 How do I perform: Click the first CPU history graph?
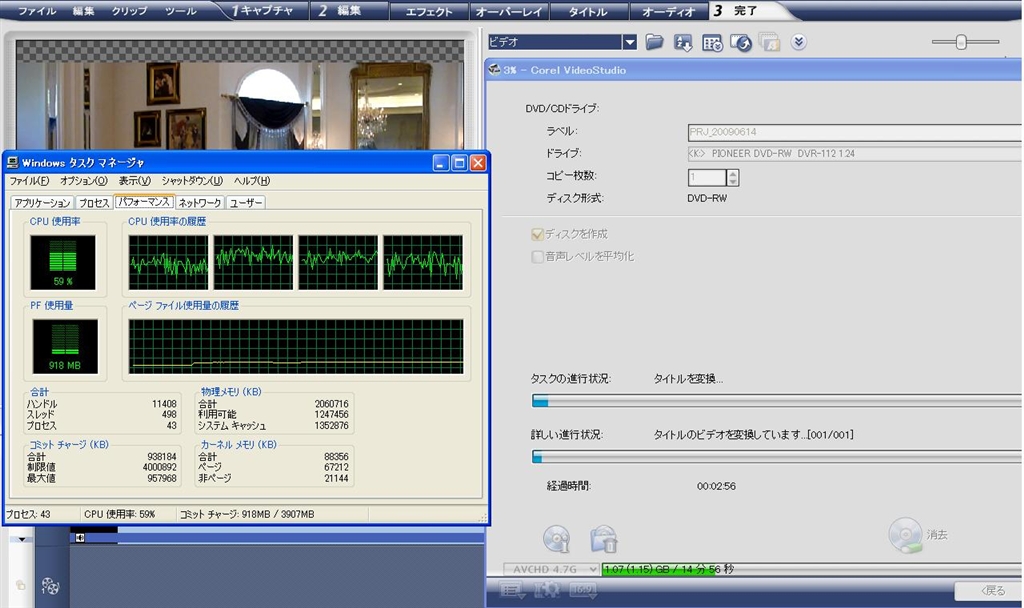(168, 263)
